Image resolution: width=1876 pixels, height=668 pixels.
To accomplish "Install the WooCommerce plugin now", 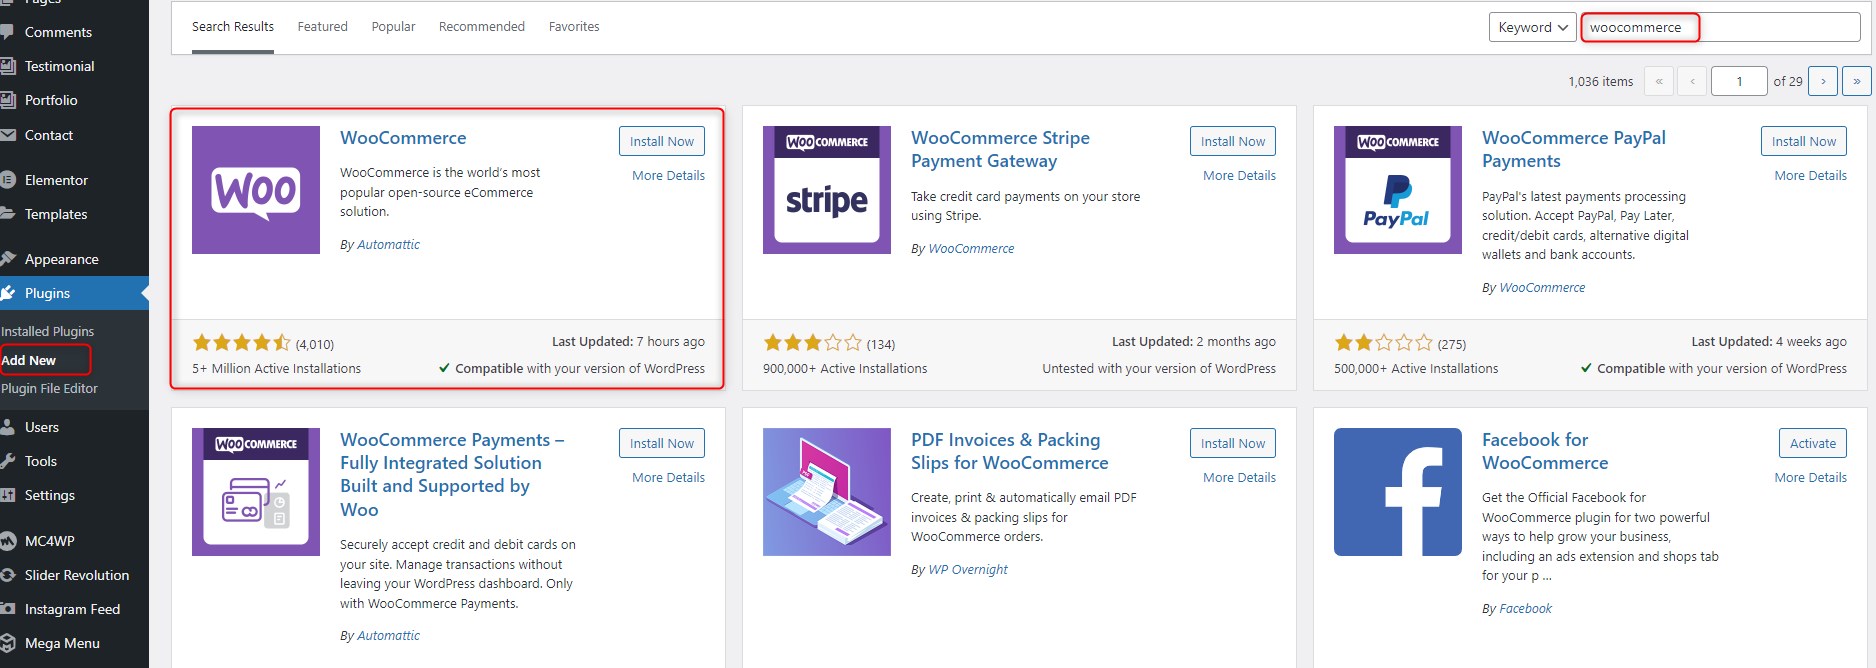I will 662,141.
